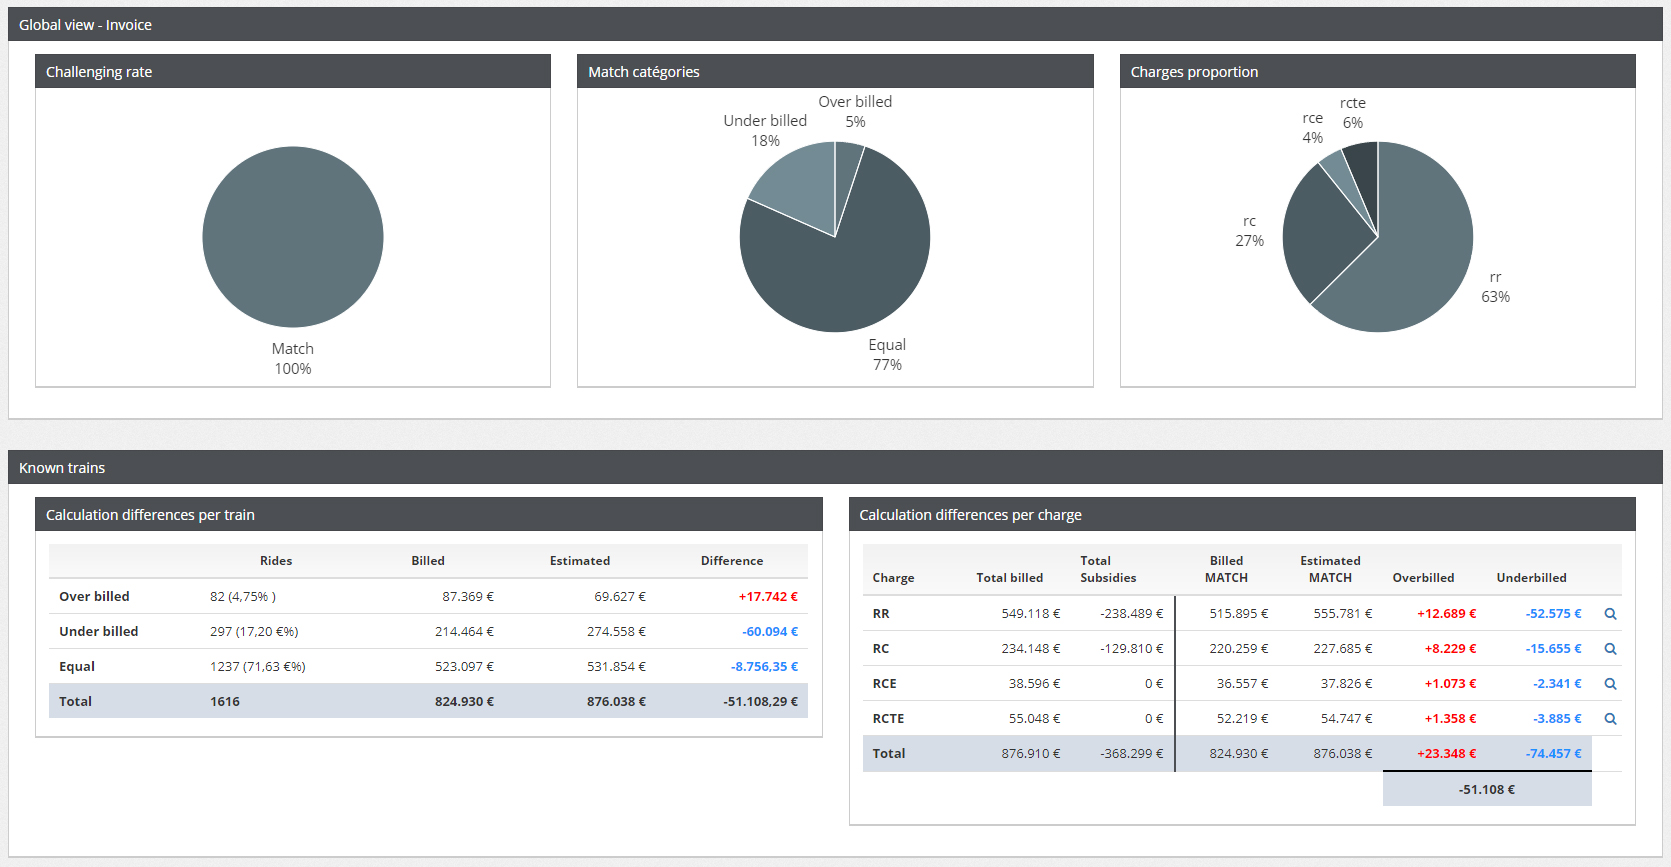The height and width of the screenshot is (867, 1671).
Task: Inspect the RCE charge using its search icon
Action: point(1610,684)
